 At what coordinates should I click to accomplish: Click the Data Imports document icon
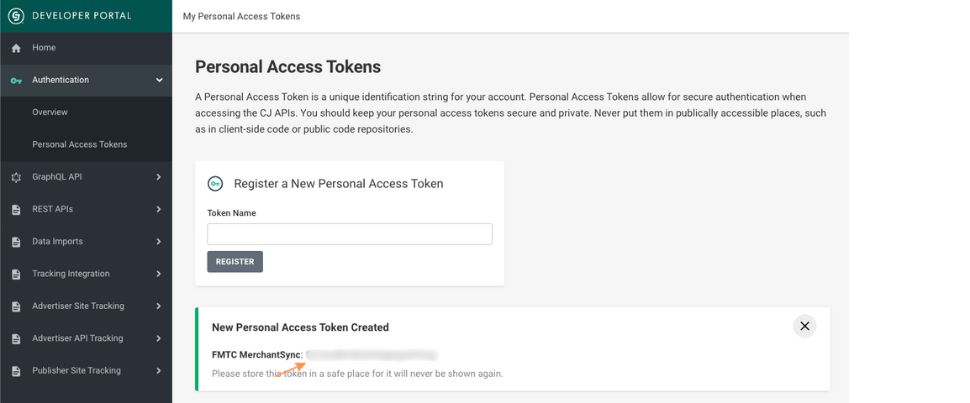coord(16,242)
